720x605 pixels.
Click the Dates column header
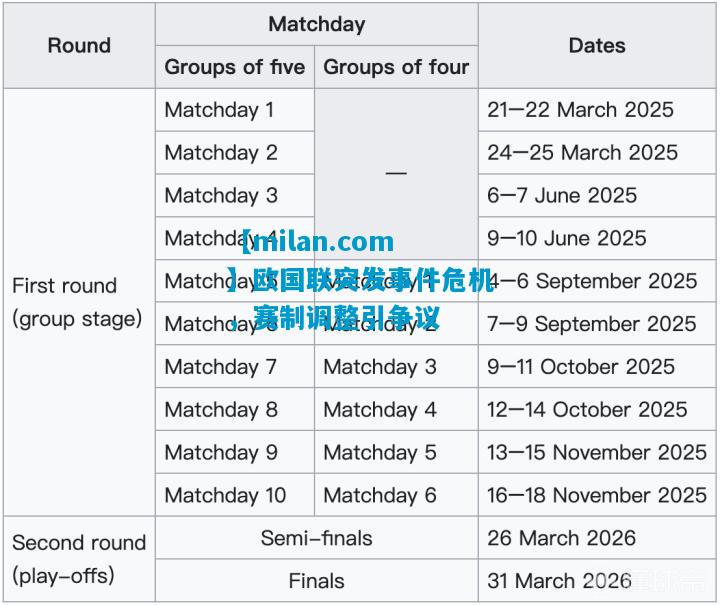click(x=597, y=45)
